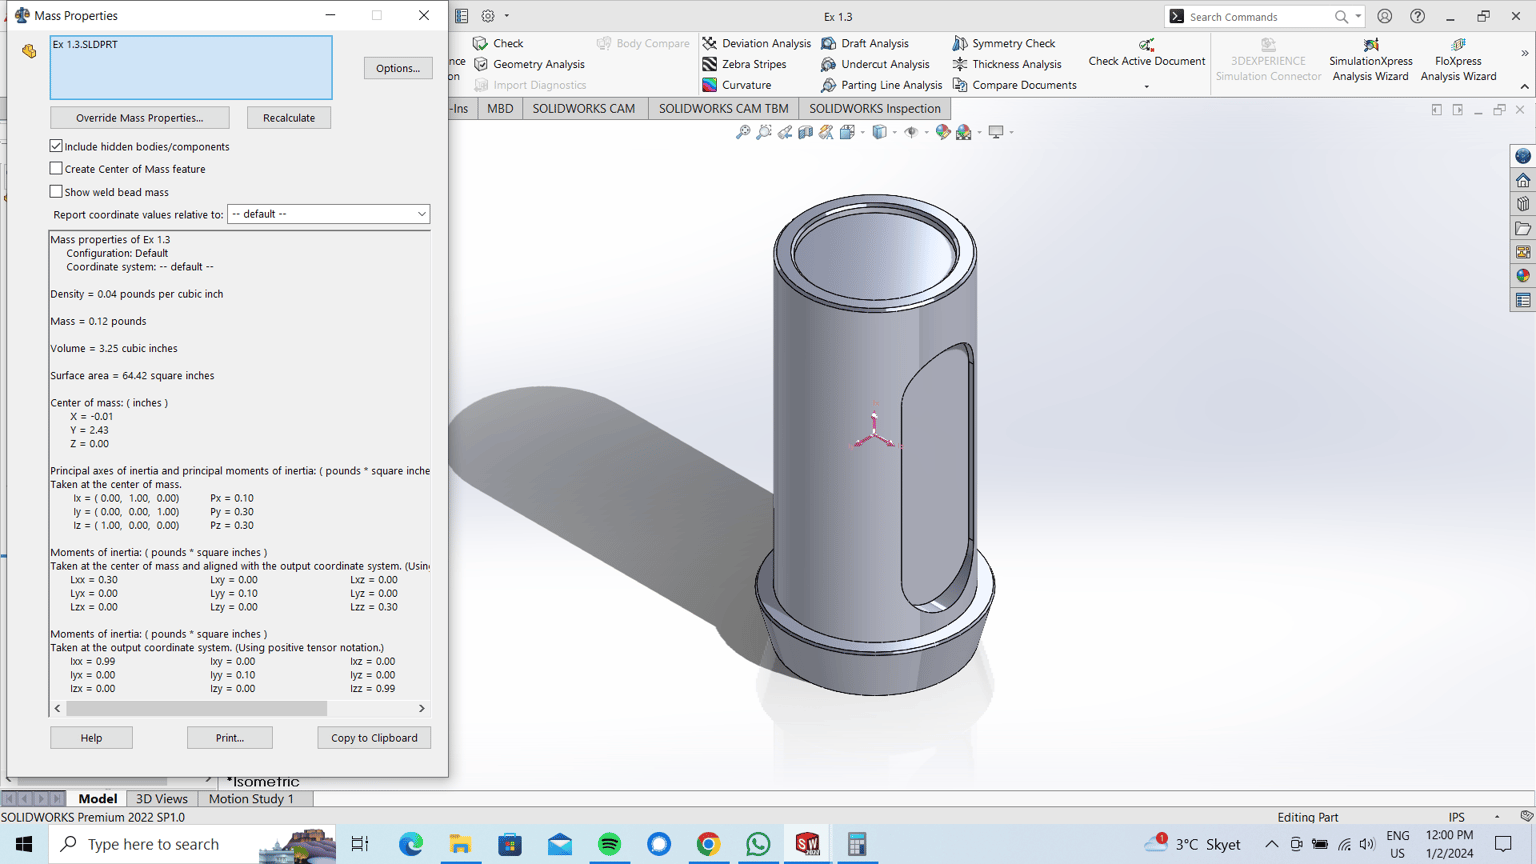This screenshot has width=1536, height=864.
Task: Click Print button
Action: pyautogui.click(x=230, y=738)
